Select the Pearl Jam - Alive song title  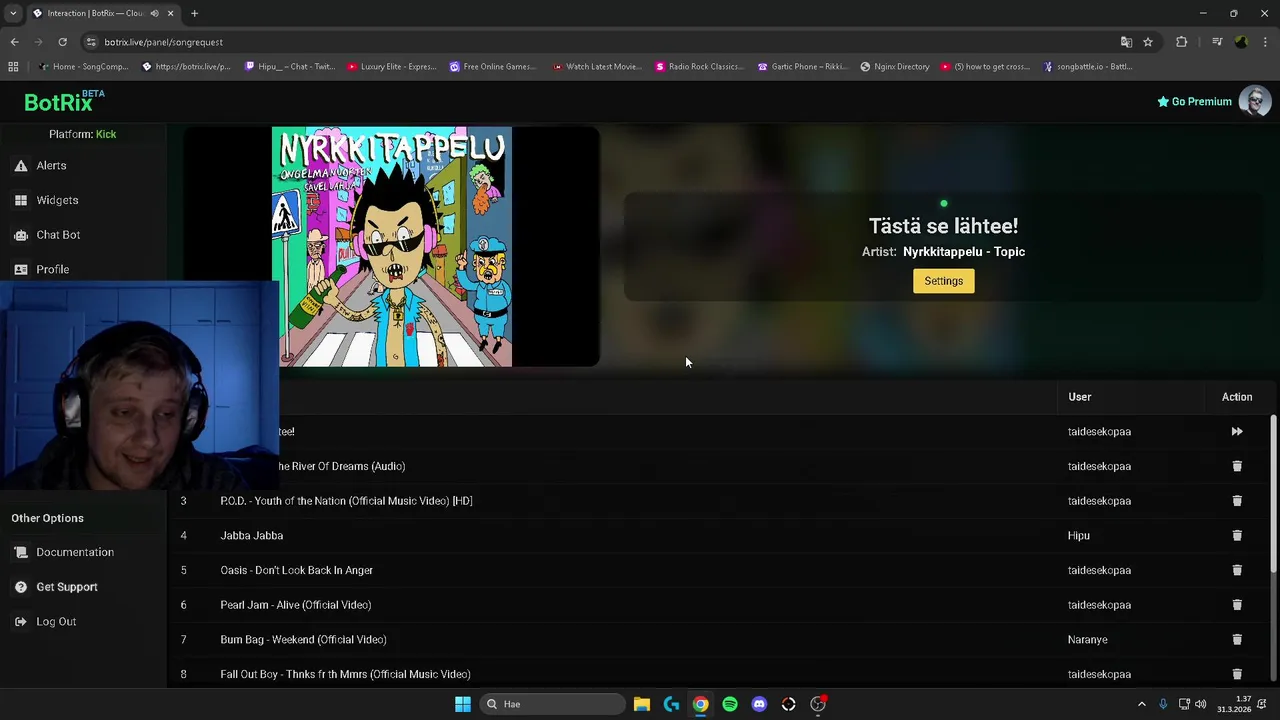[296, 605]
